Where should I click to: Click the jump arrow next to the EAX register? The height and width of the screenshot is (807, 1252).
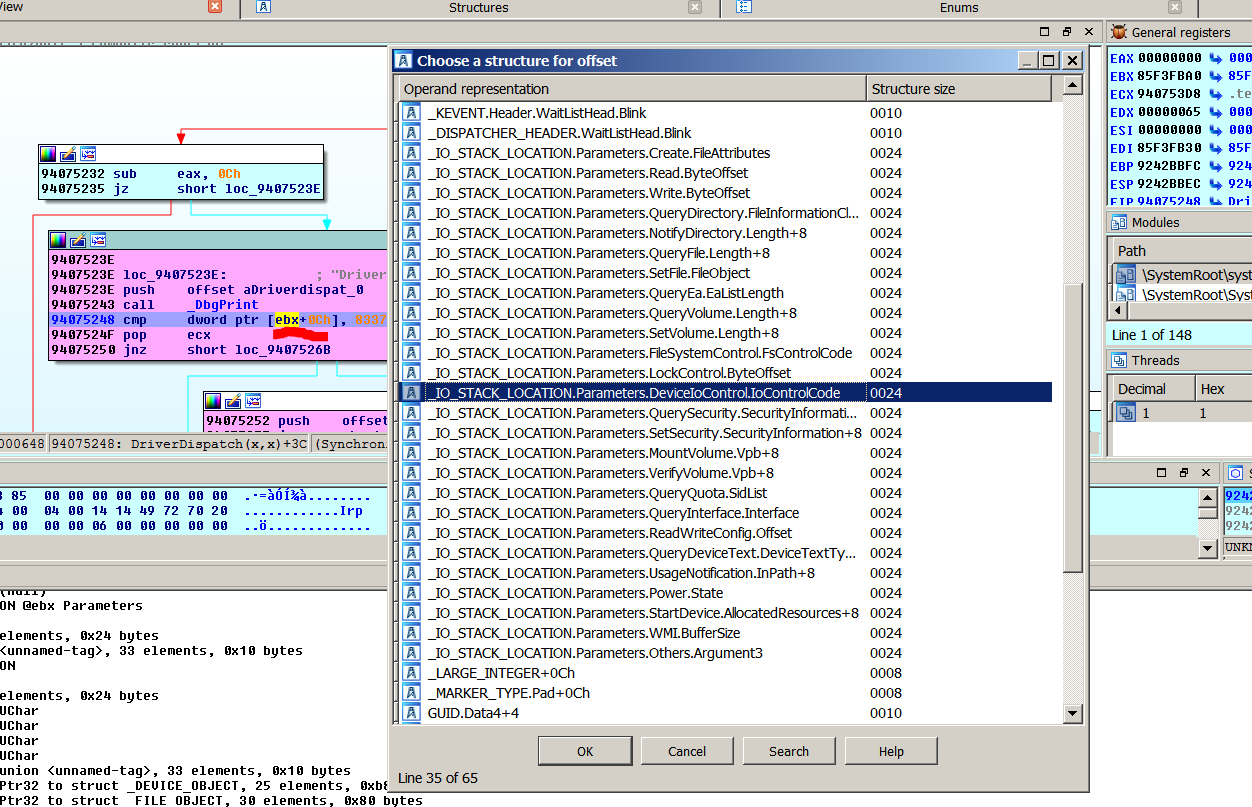tap(1216, 58)
